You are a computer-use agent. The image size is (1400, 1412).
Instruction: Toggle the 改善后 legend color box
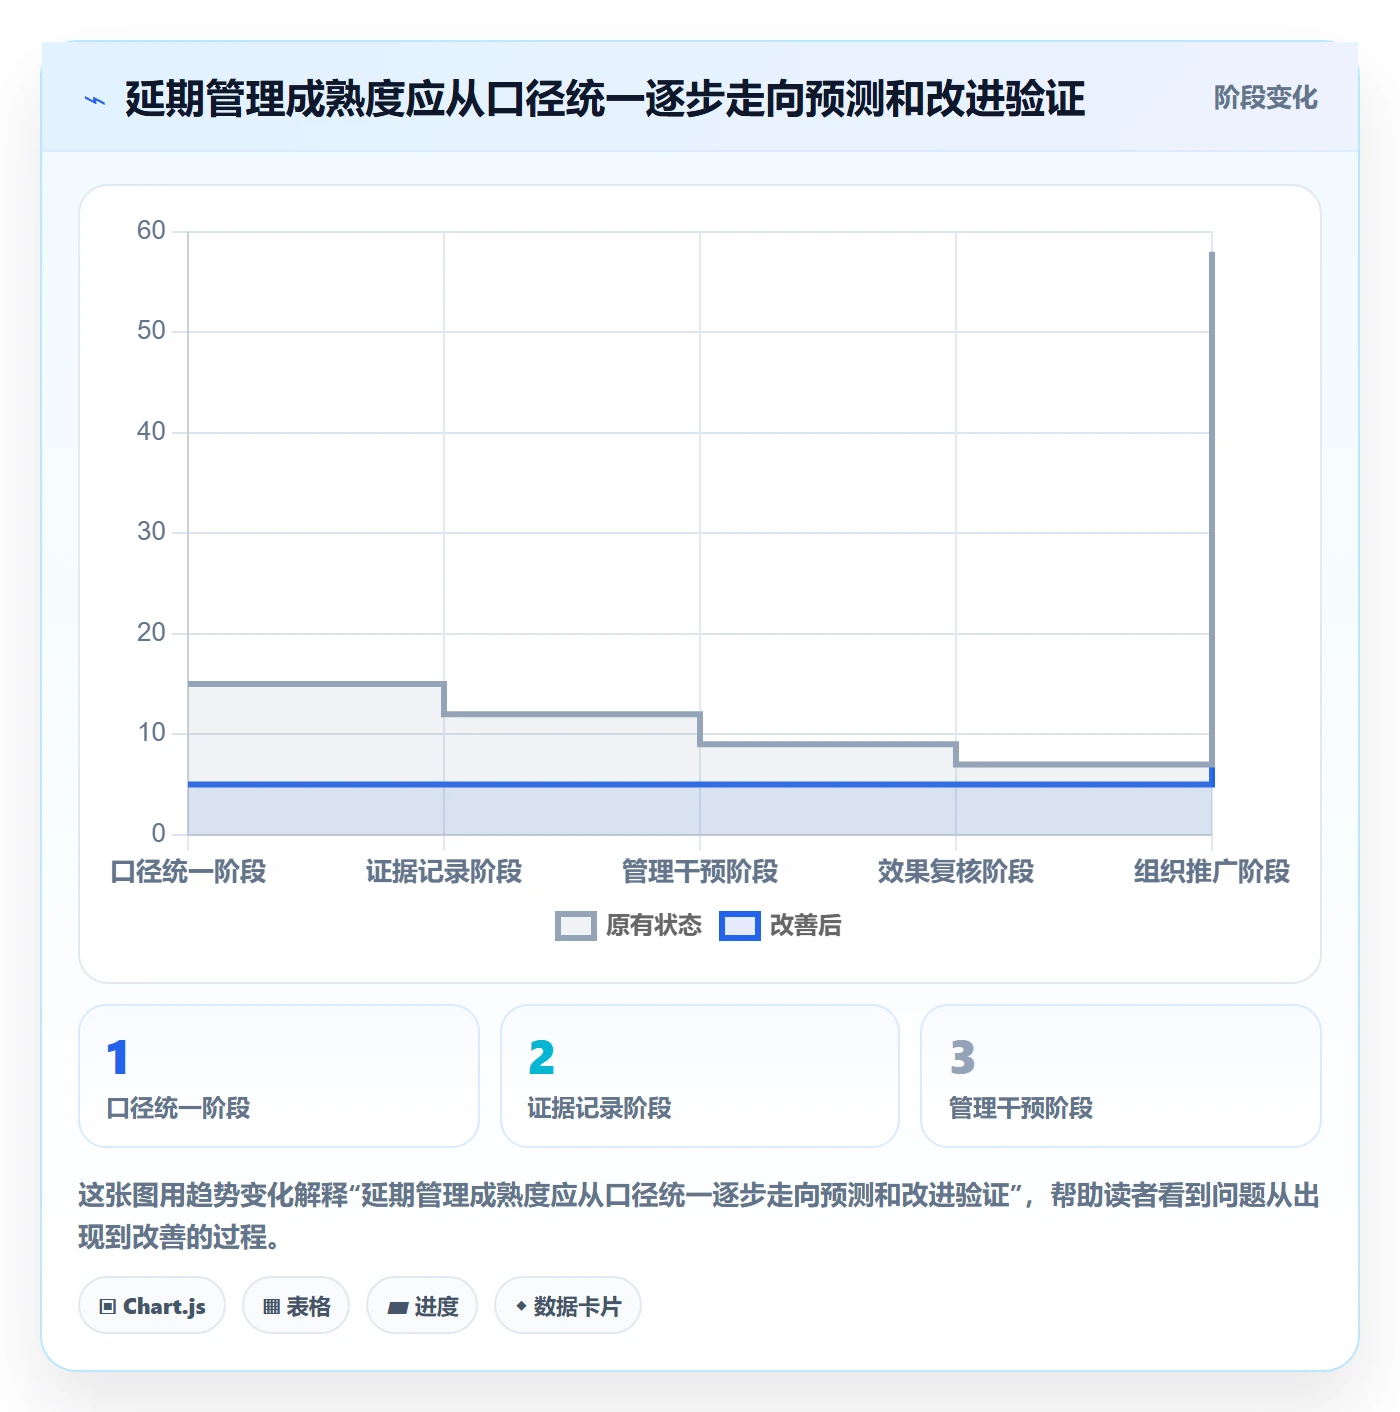pyautogui.click(x=740, y=926)
